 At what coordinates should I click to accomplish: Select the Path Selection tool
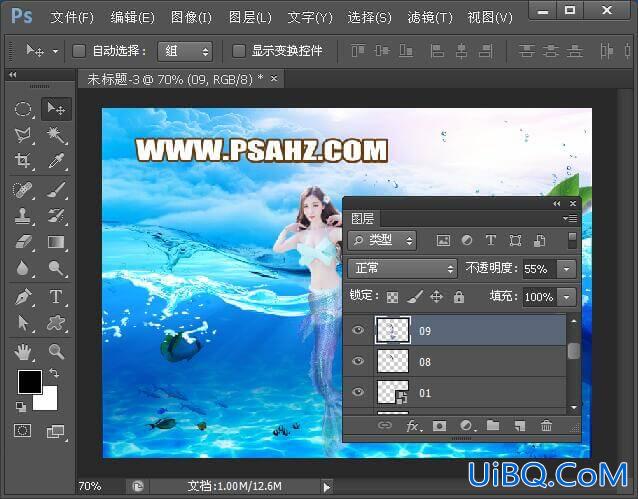[23, 323]
